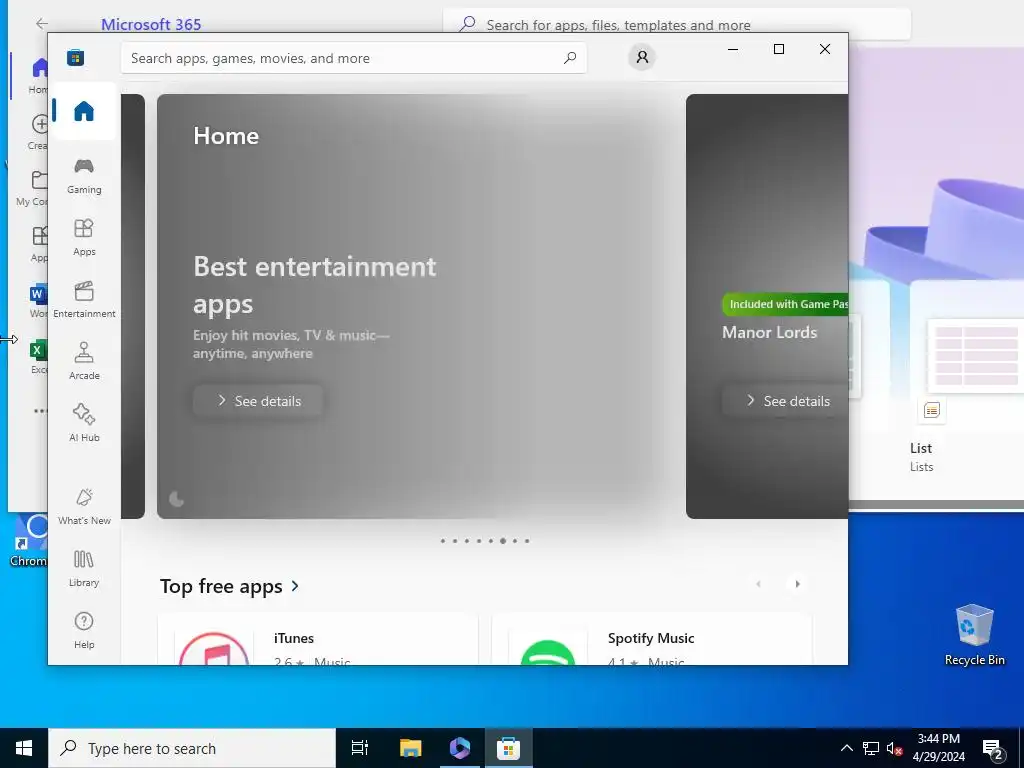Open AI Hub in Store sidebar
This screenshot has width=1024, height=768.
click(x=84, y=424)
